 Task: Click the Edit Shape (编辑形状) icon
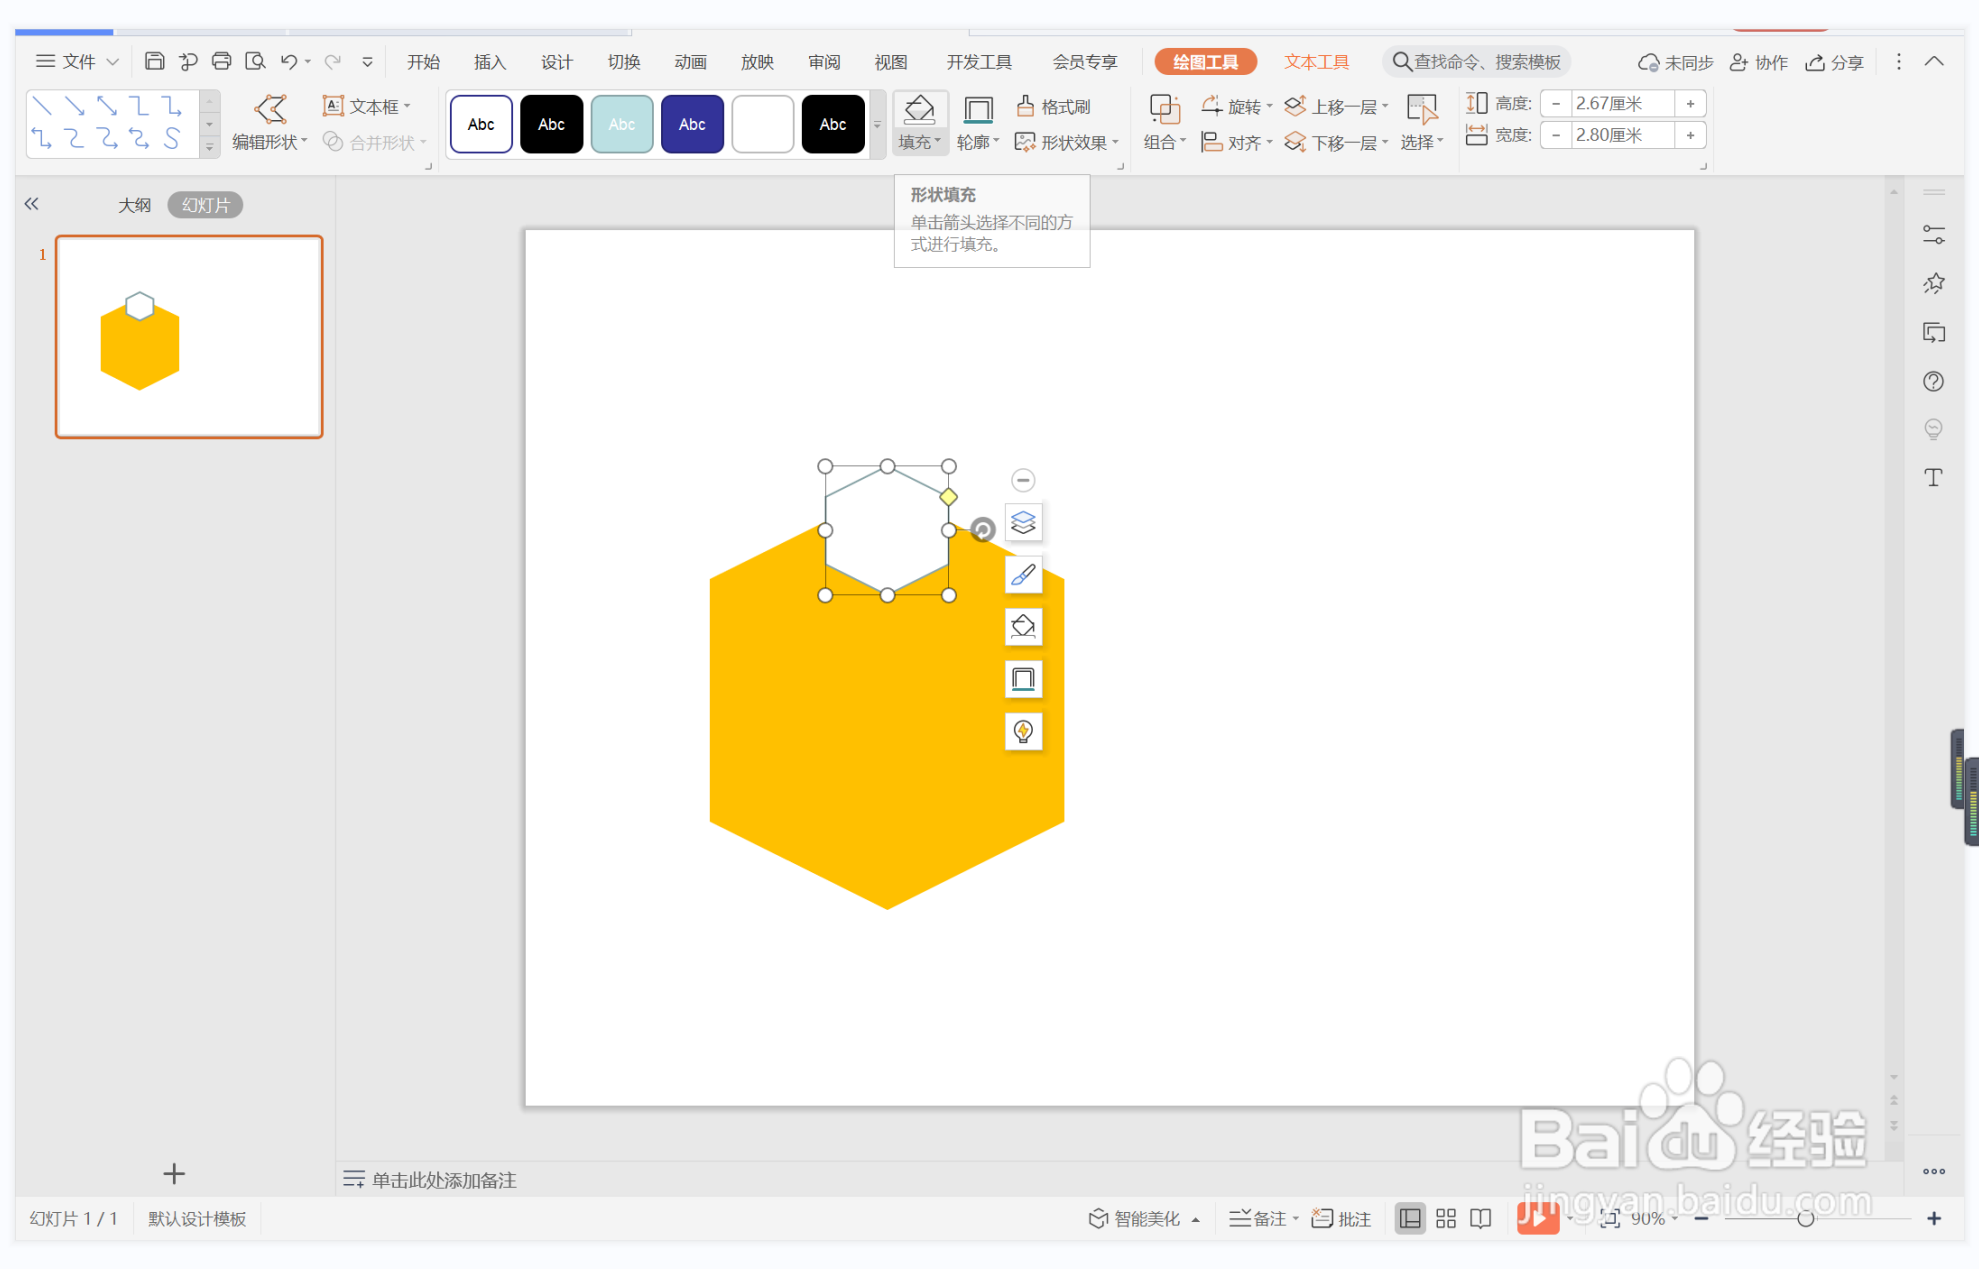pos(270,108)
